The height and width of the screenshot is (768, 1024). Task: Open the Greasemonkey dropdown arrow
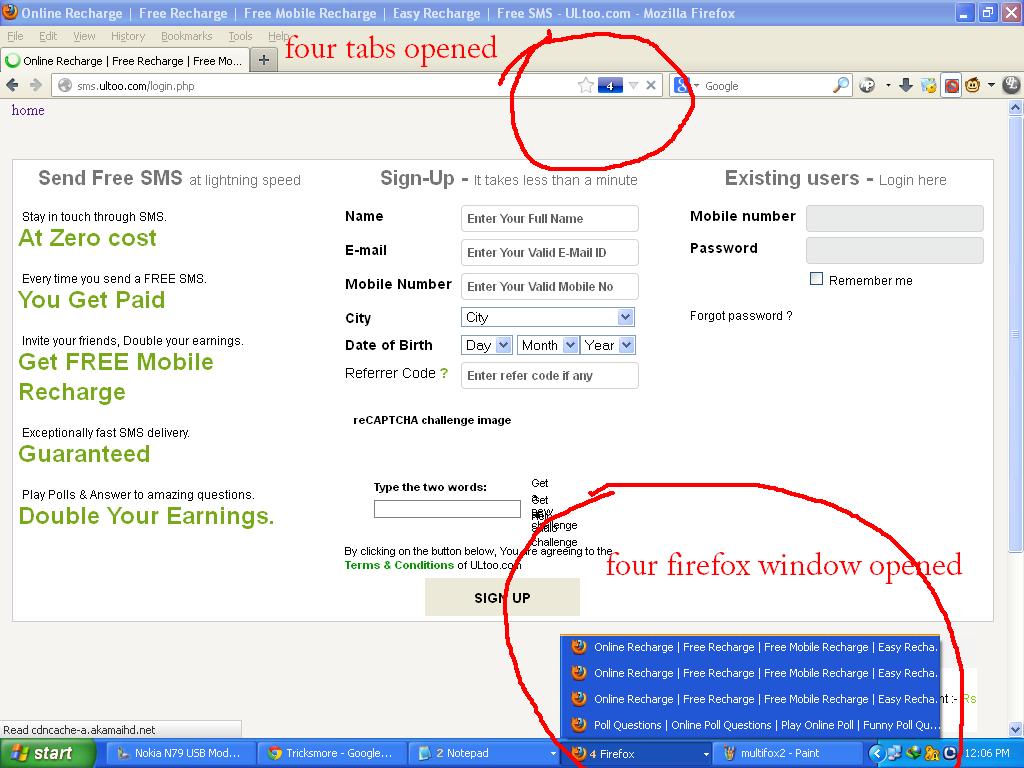click(x=991, y=85)
